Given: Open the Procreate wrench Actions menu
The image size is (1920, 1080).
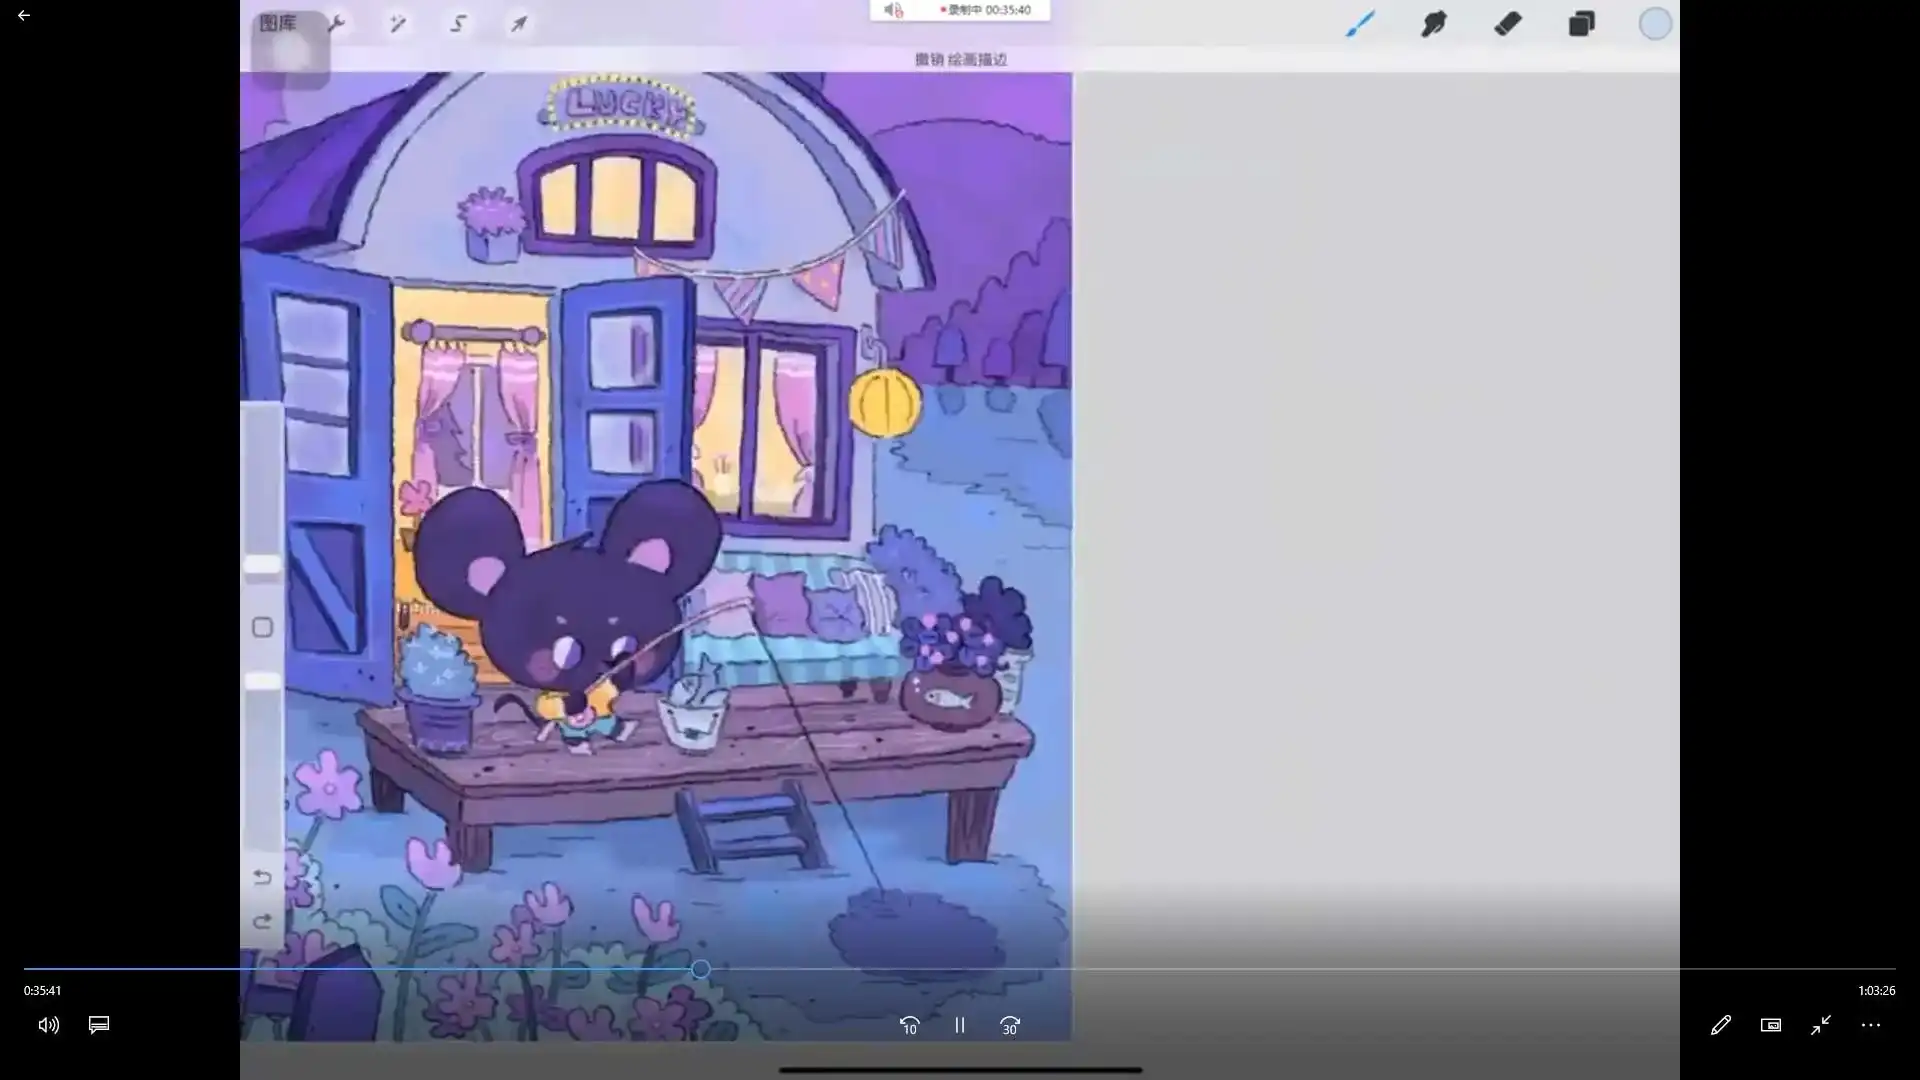Looking at the screenshot, I should coord(337,24).
